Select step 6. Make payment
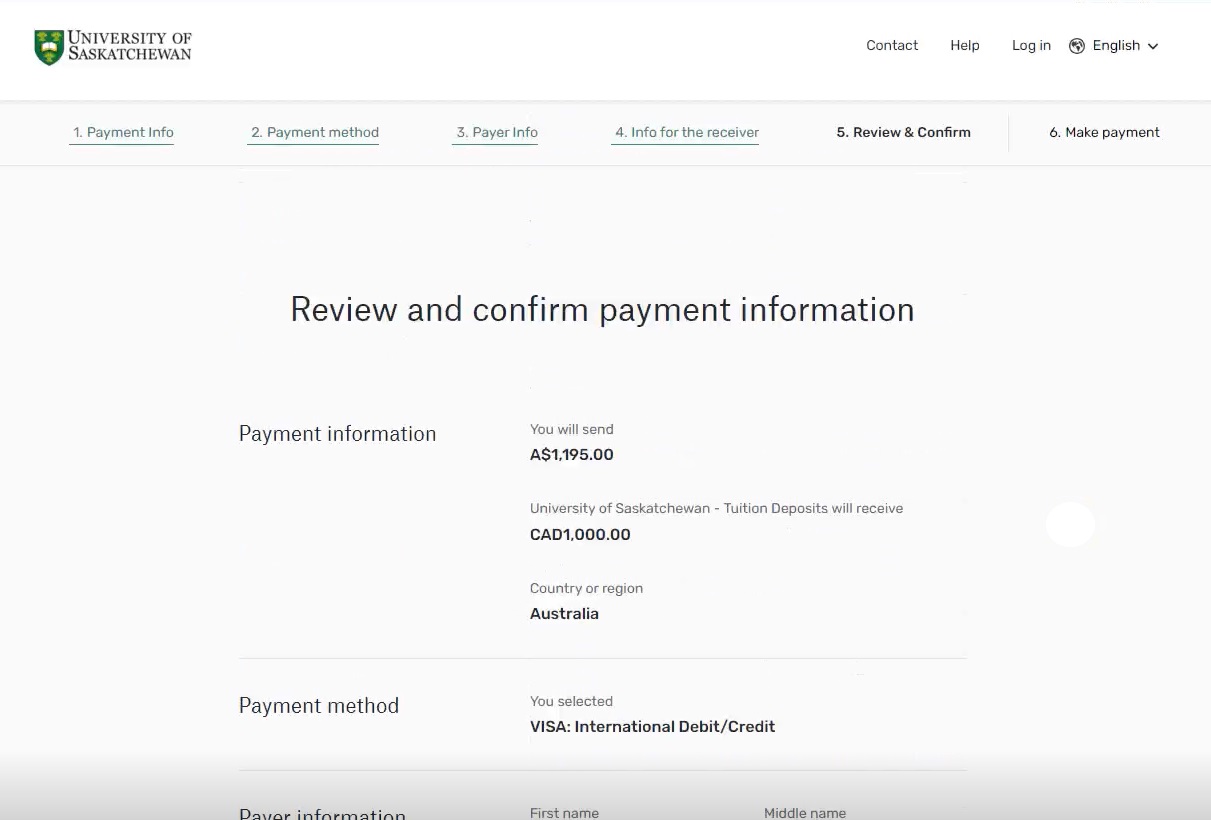The width and height of the screenshot is (1211, 820). [x=1104, y=132]
